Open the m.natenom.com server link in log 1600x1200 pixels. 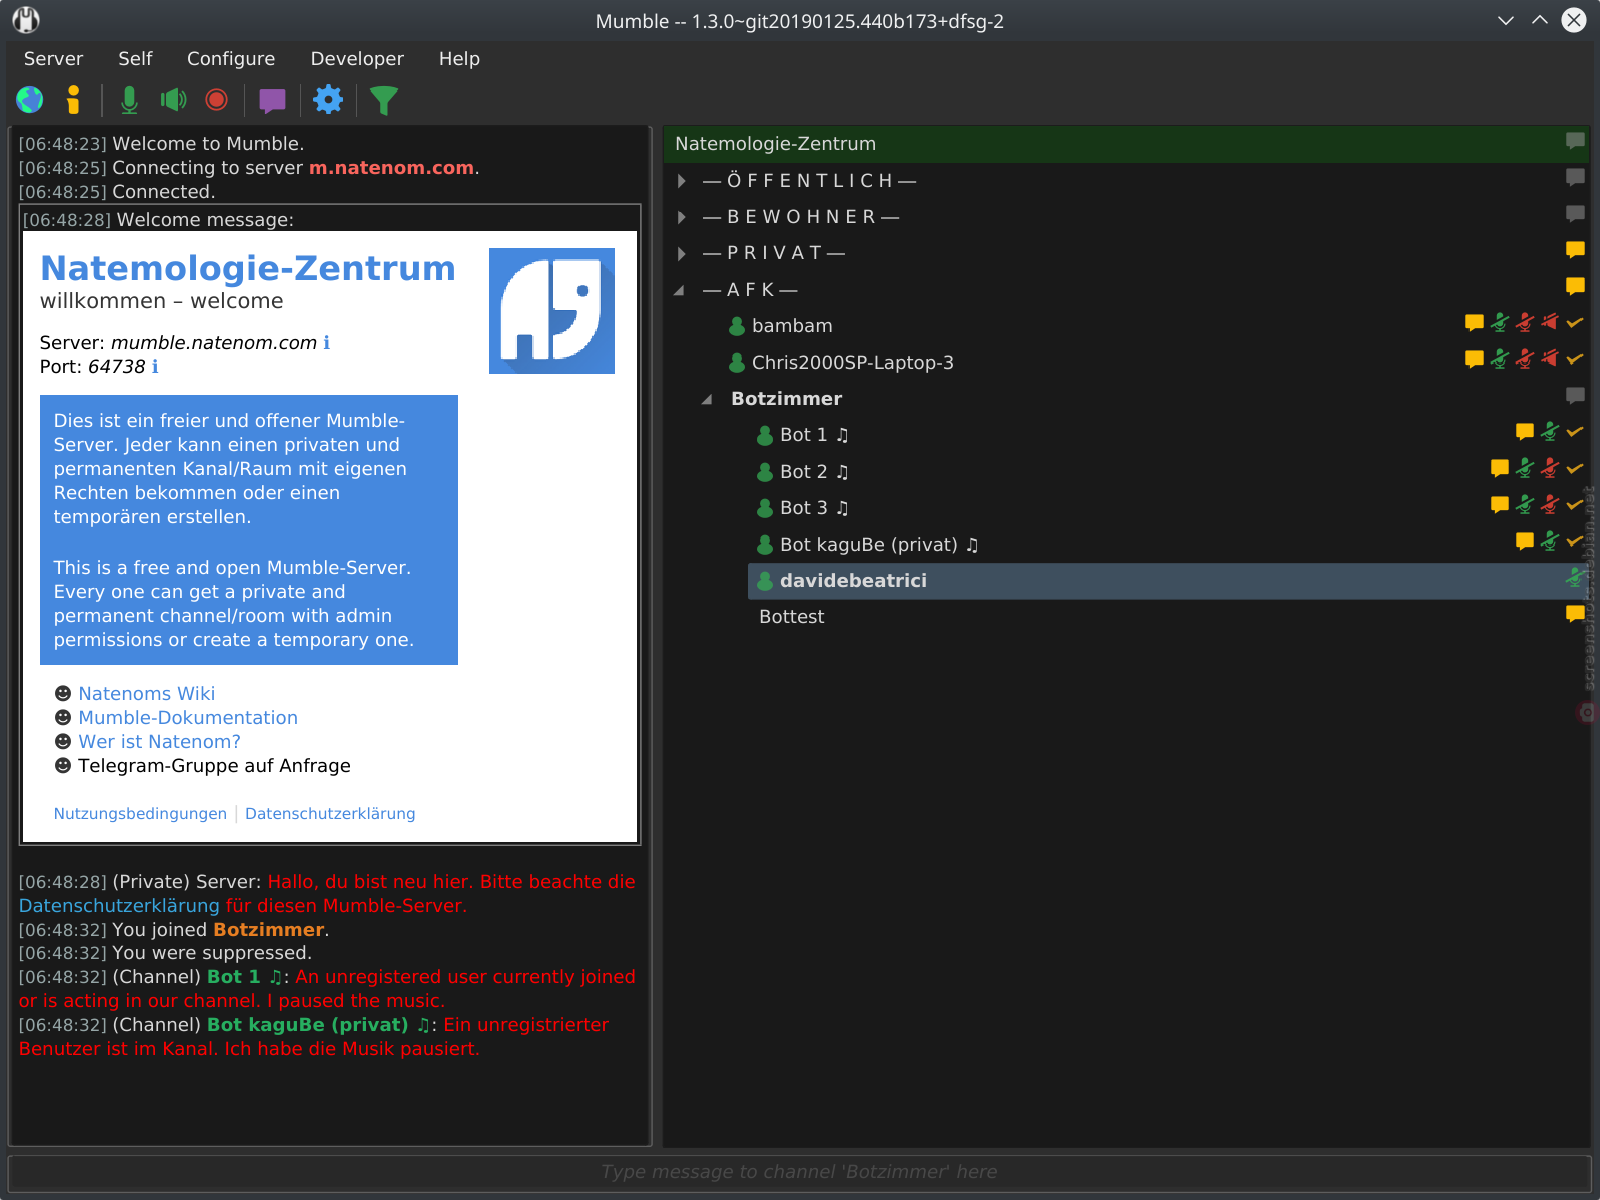point(391,168)
